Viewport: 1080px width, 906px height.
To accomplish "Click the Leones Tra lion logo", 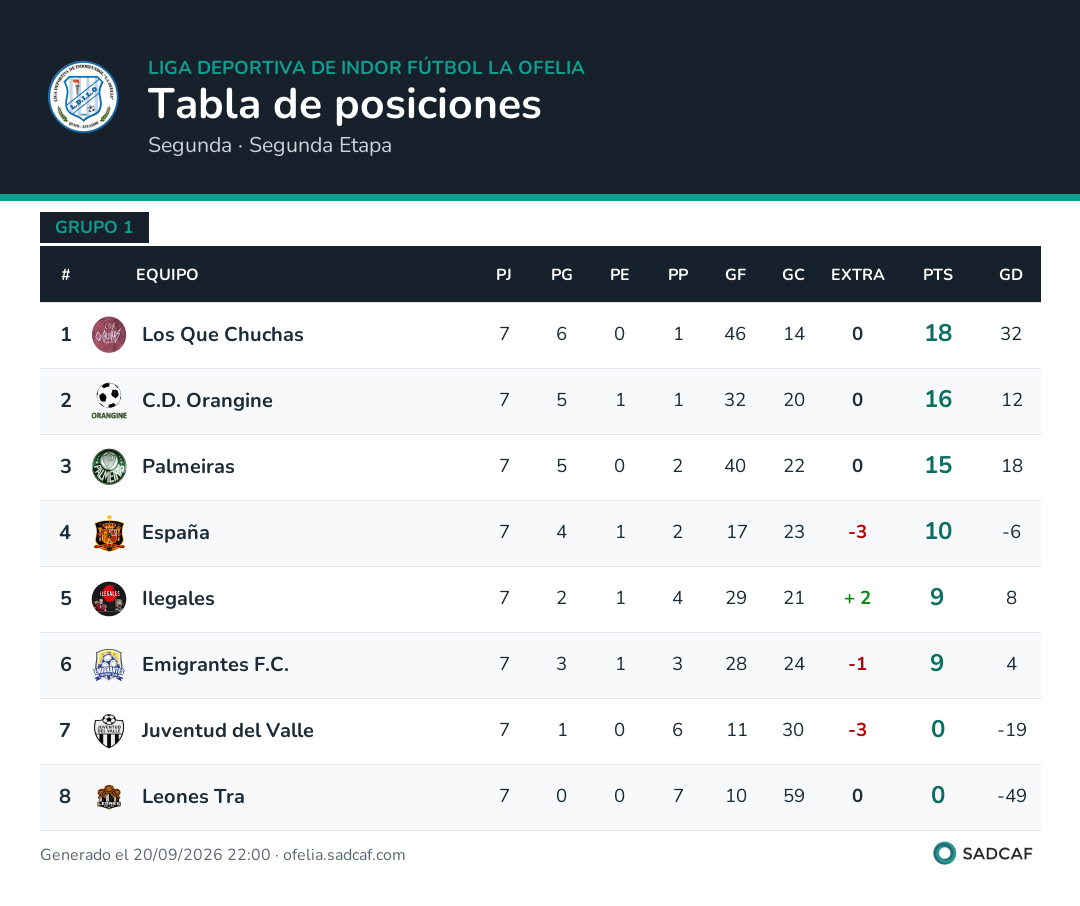I will 109,796.
